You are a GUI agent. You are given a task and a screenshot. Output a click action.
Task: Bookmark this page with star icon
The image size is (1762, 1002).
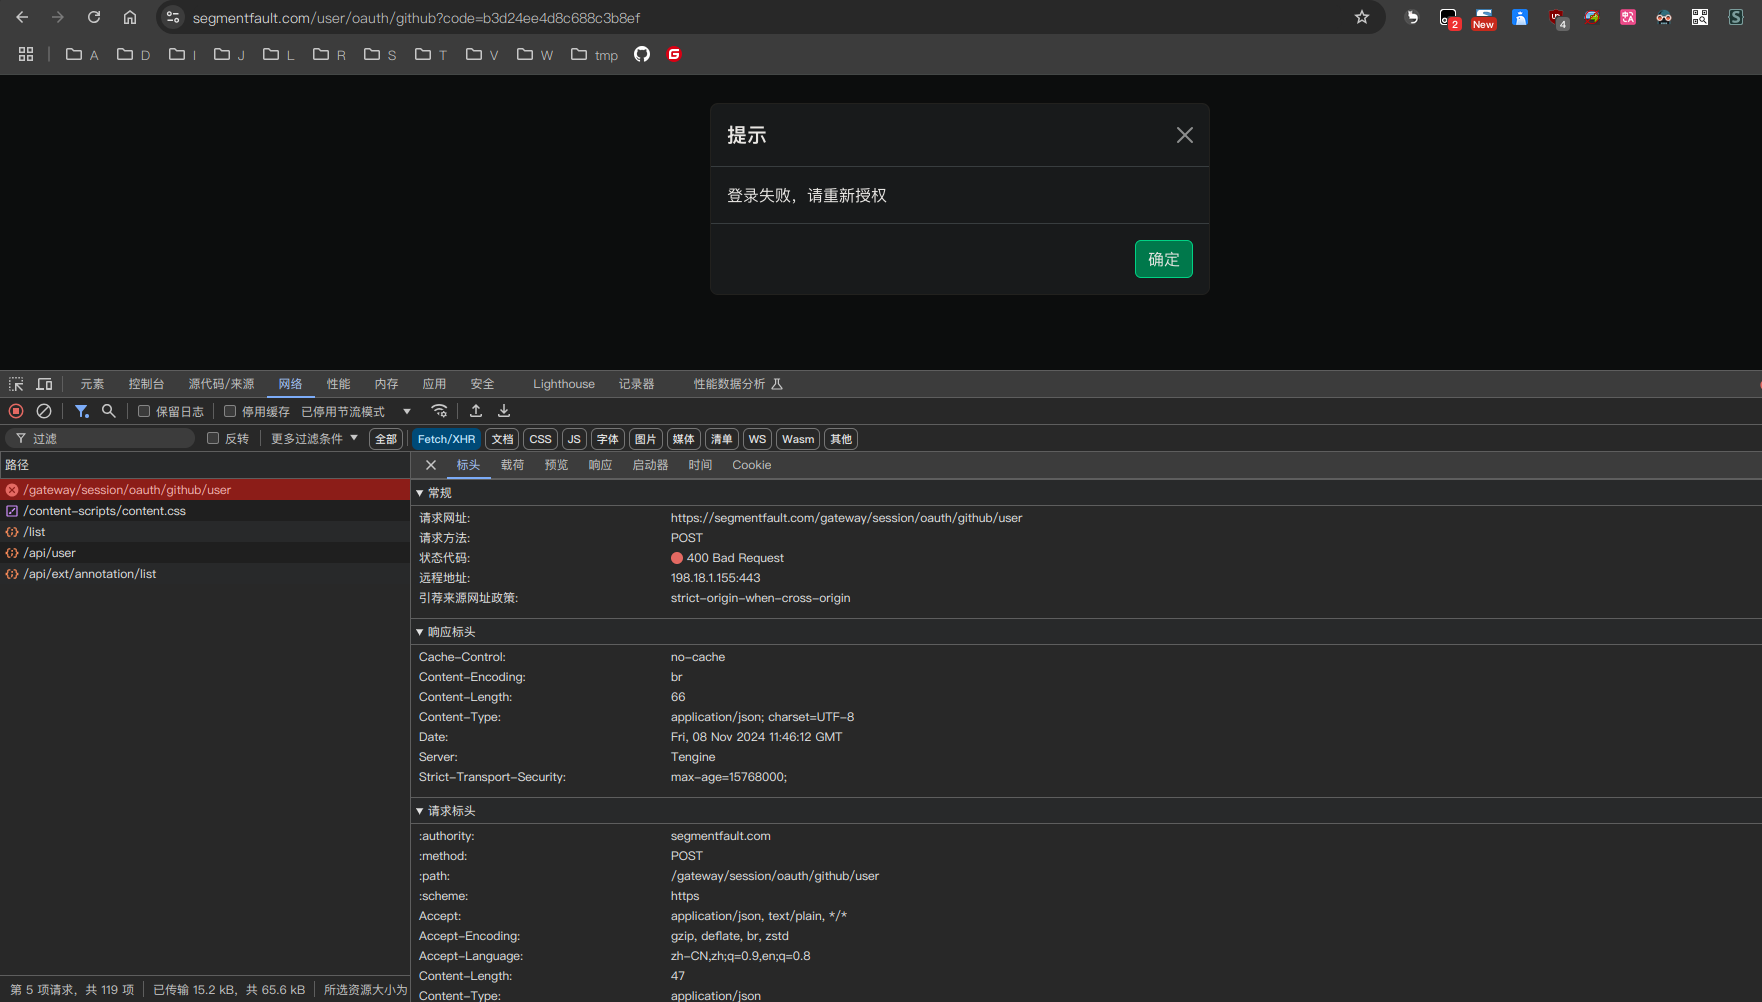tap(1362, 17)
